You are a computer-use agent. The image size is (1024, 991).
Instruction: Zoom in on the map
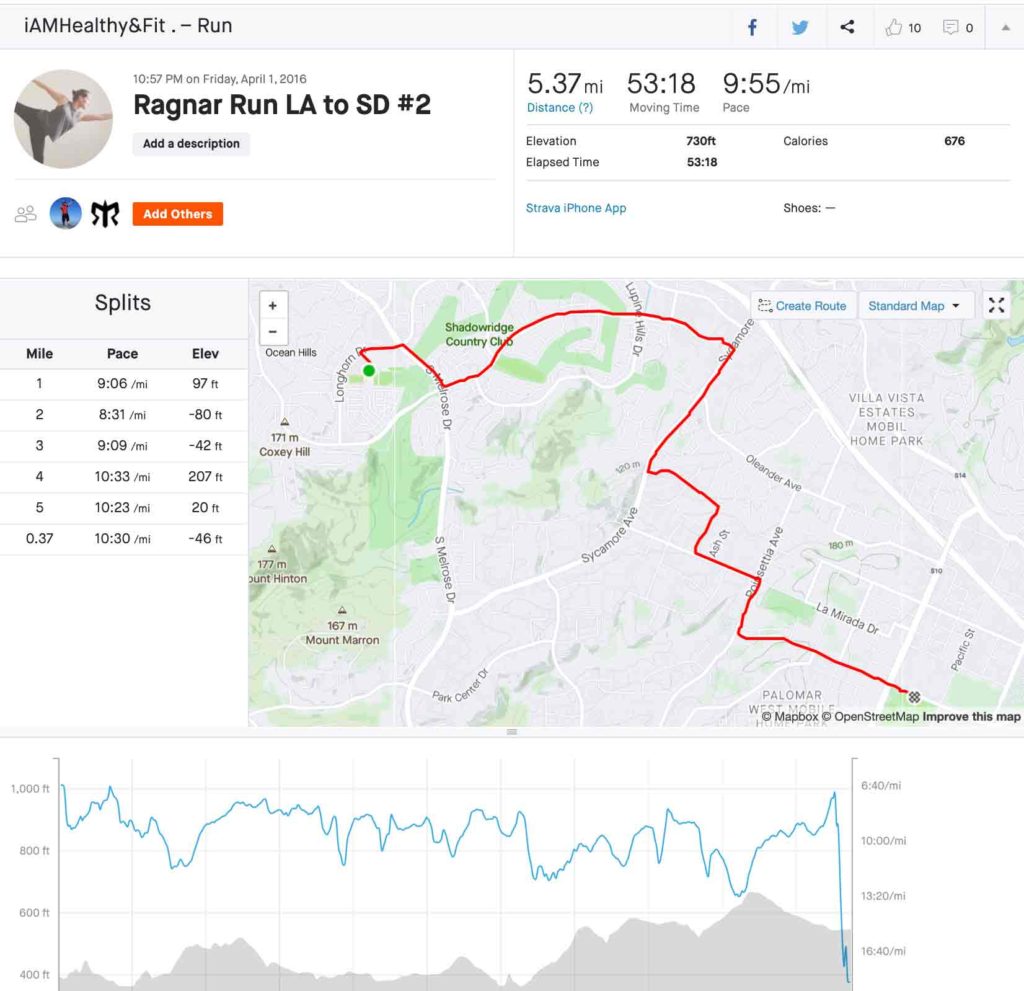[272, 306]
